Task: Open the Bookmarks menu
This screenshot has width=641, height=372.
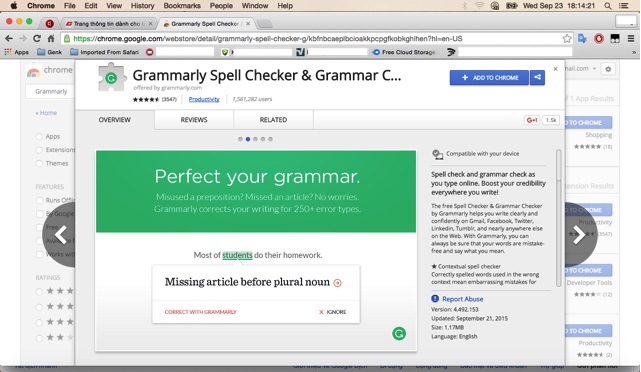Action: pyautogui.click(x=182, y=6)
